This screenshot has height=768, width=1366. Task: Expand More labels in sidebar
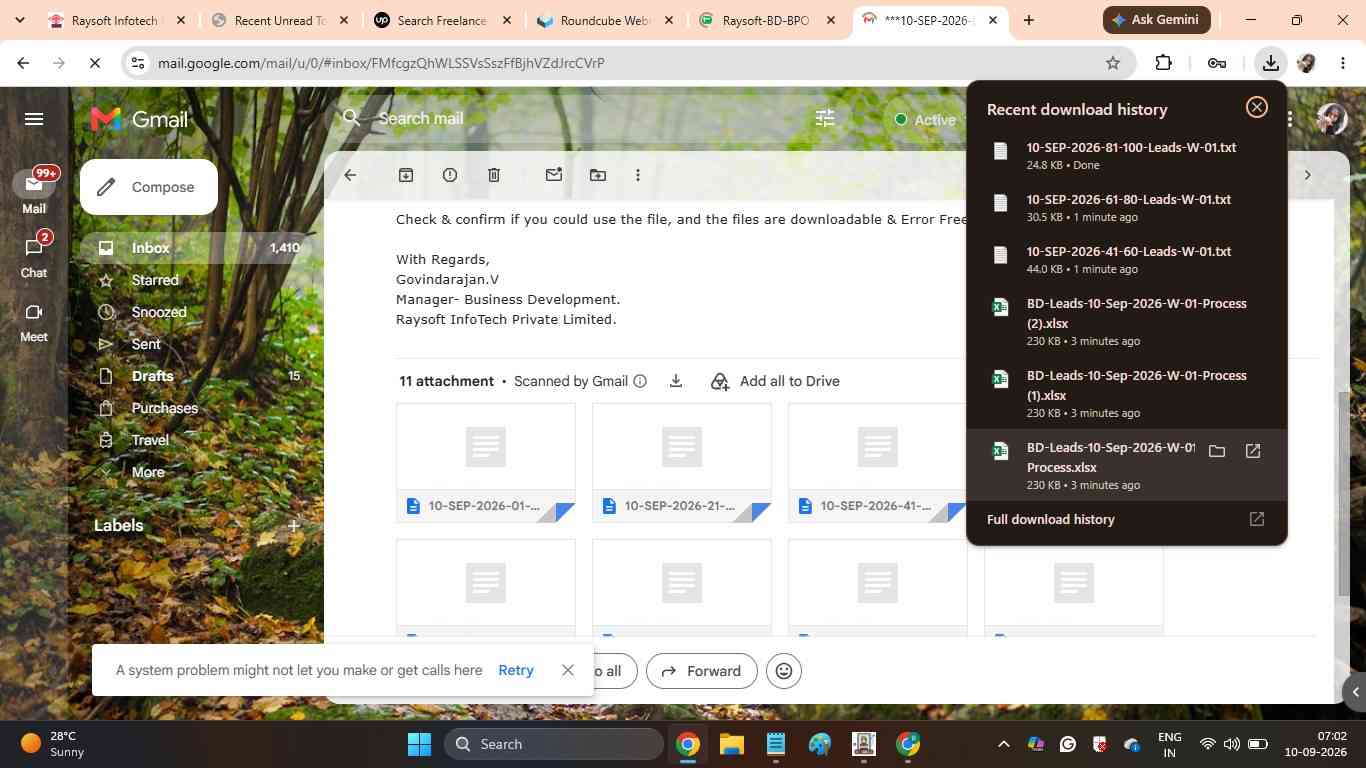point(148,472)
